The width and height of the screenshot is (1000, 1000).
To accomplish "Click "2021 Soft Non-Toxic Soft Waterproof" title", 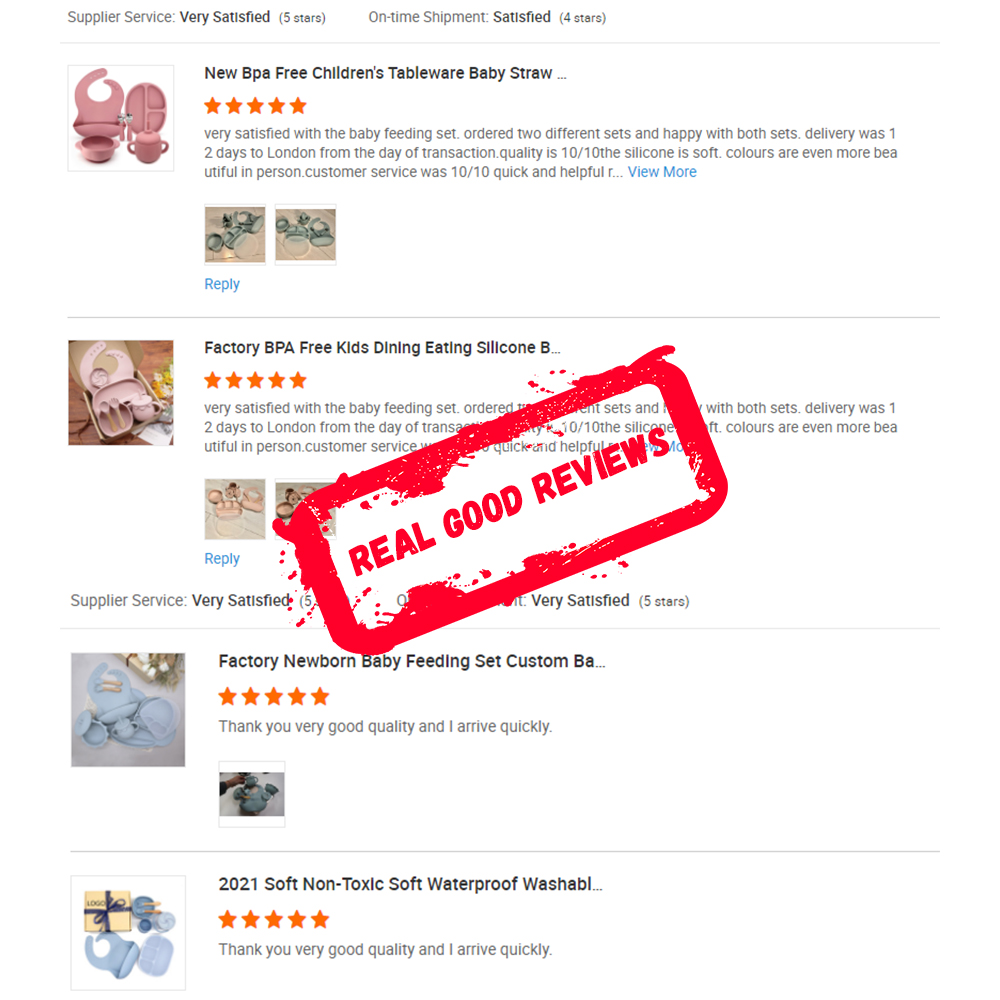I will point(410,885).
